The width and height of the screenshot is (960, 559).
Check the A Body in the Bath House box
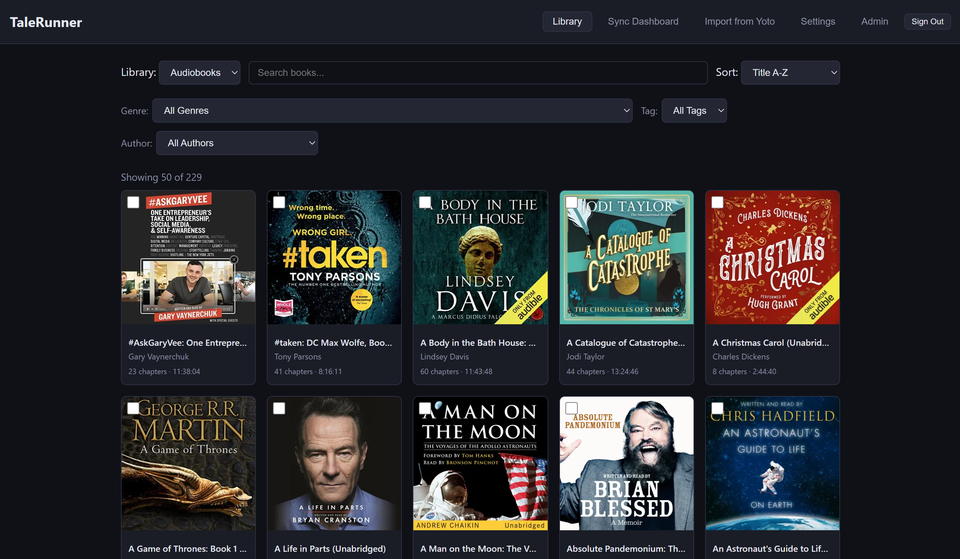click(425, 202)
